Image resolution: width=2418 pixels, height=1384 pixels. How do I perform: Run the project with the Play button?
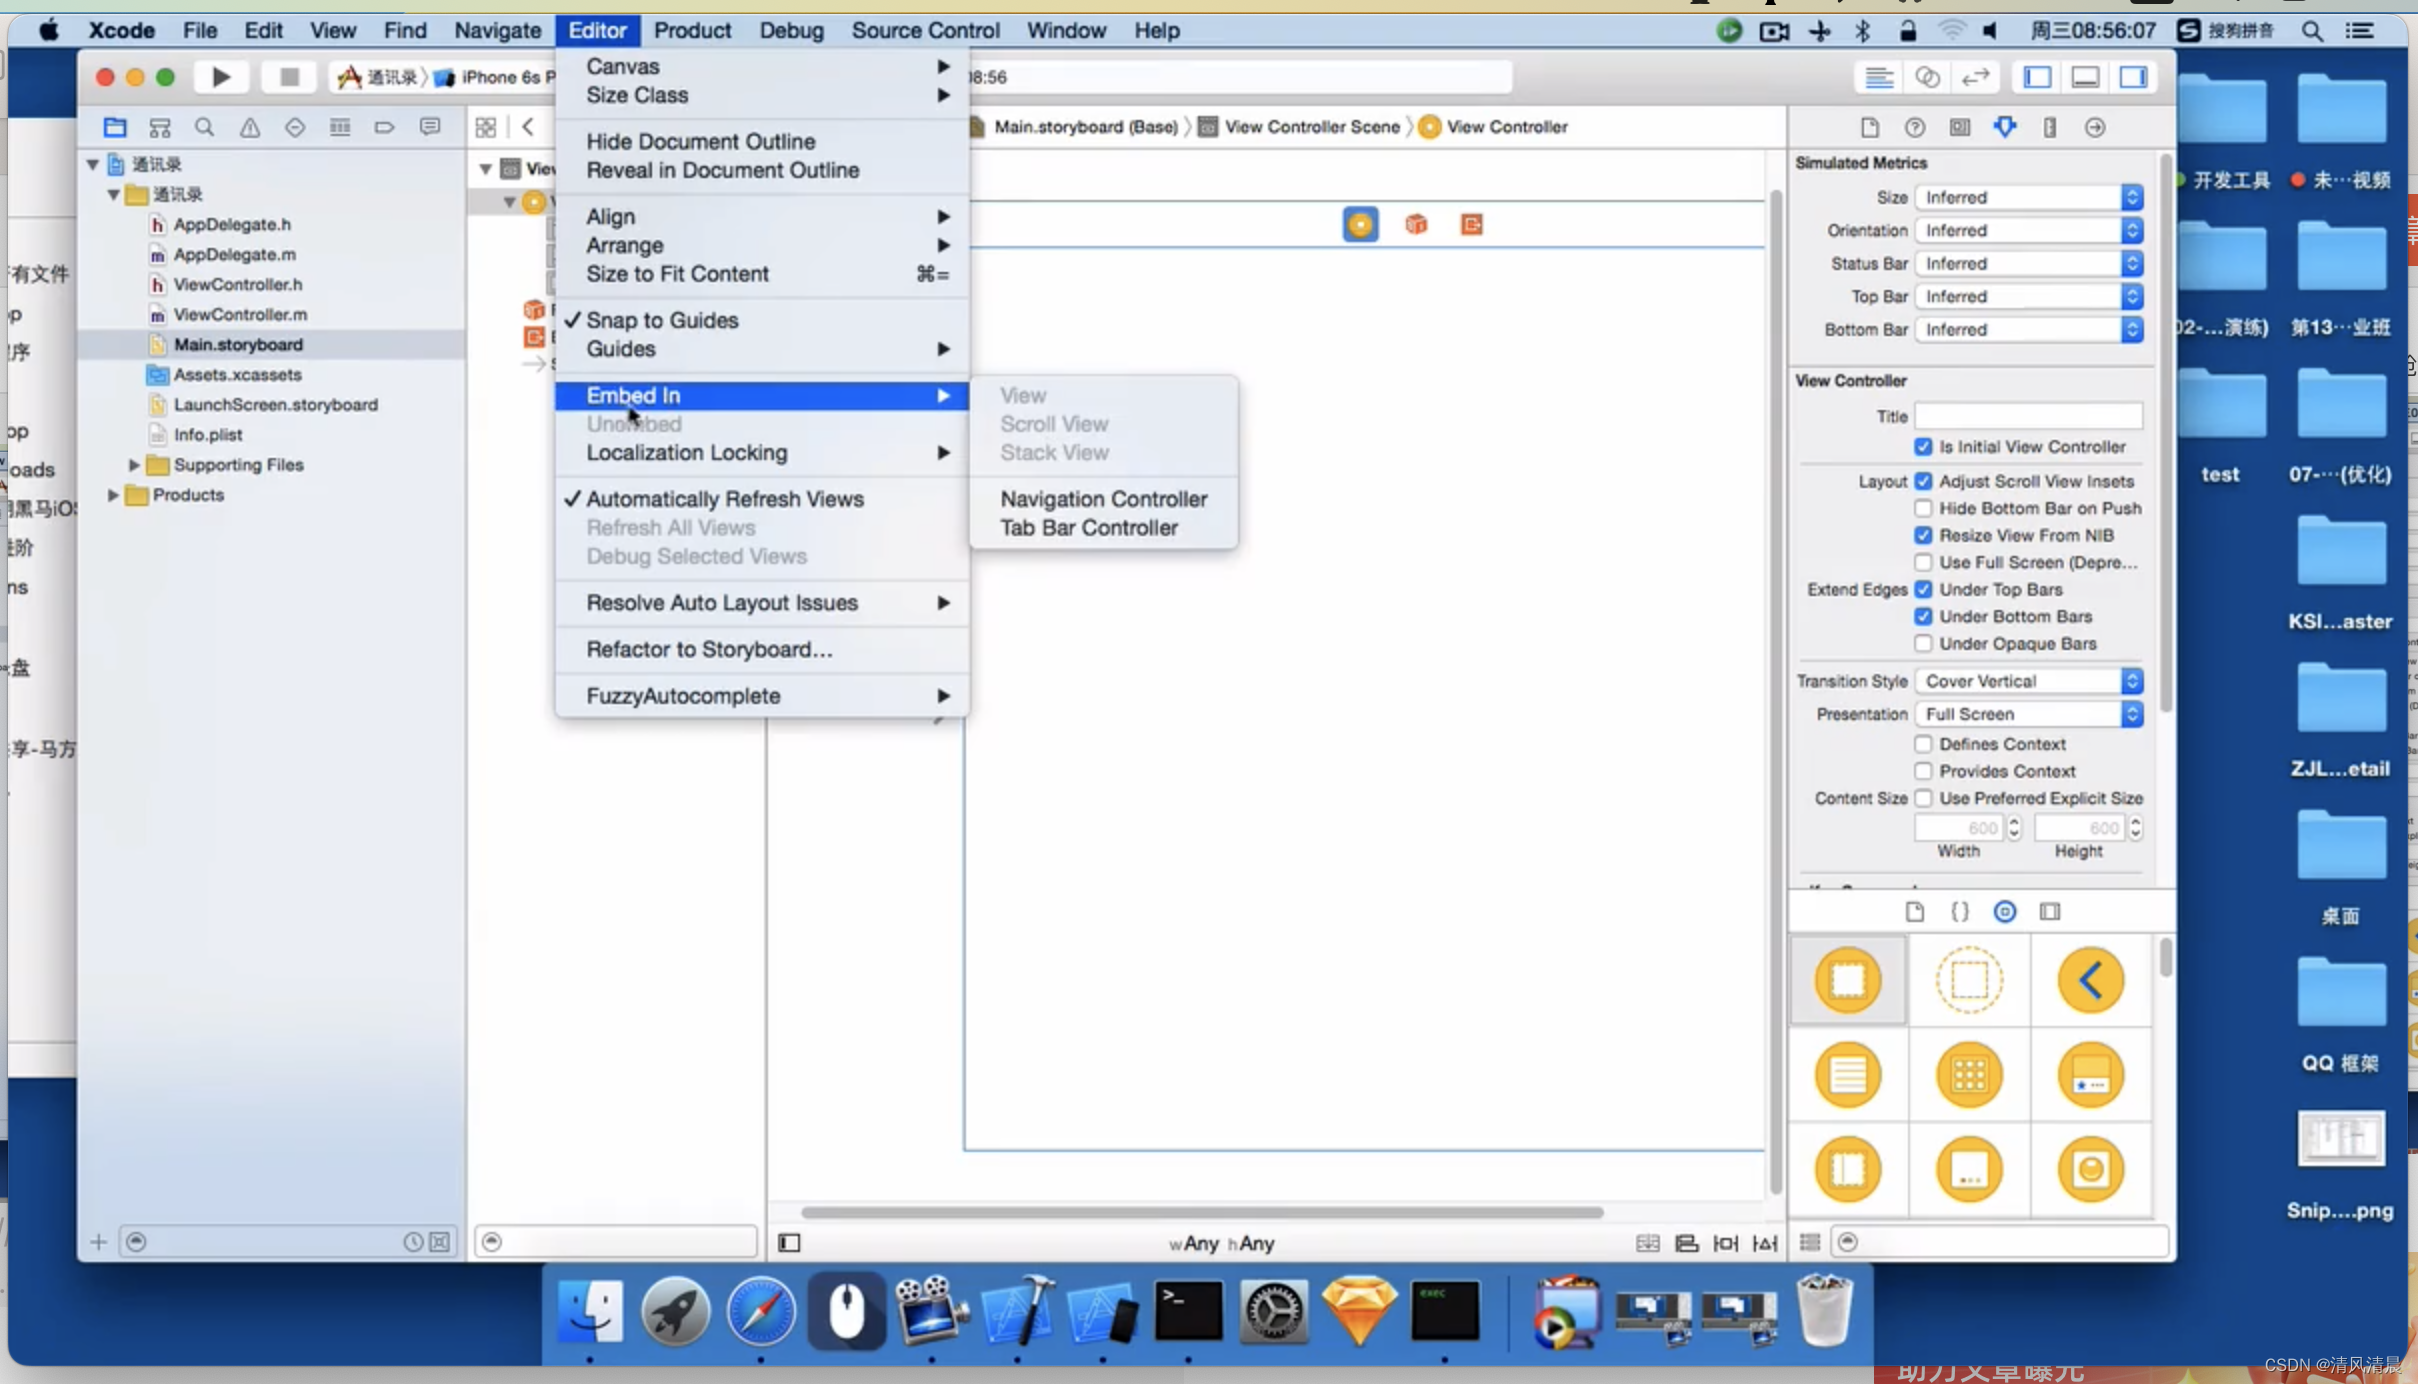point(221,77)
